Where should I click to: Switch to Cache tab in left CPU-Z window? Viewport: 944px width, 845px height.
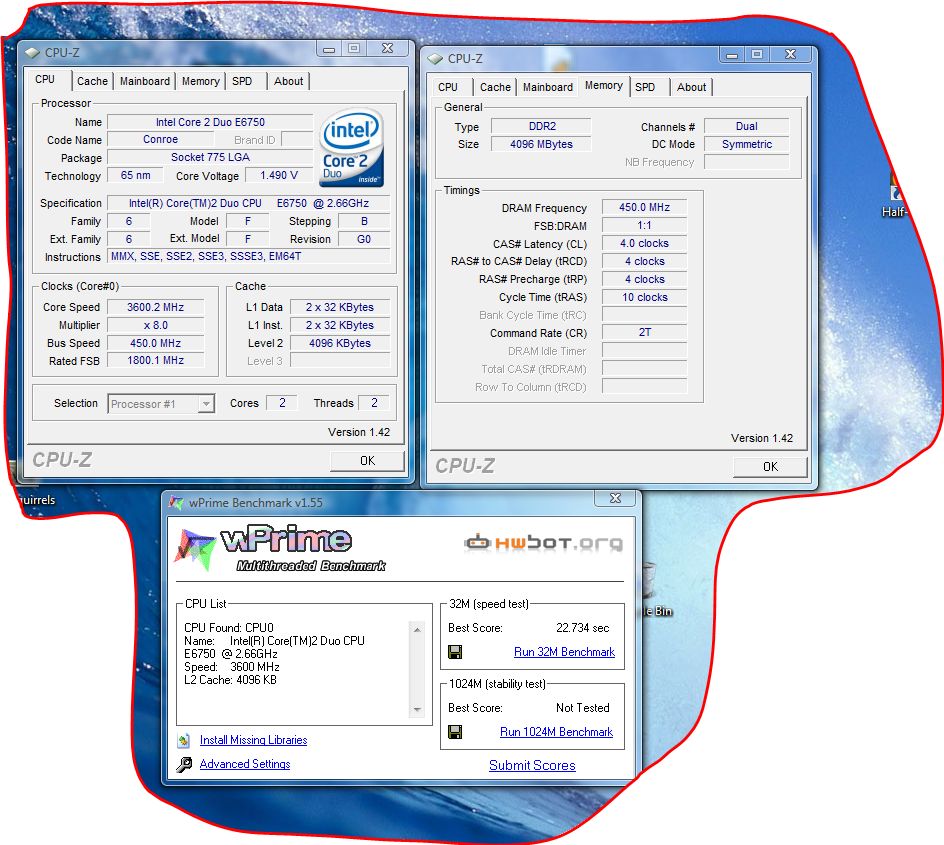tap(92, 81)
